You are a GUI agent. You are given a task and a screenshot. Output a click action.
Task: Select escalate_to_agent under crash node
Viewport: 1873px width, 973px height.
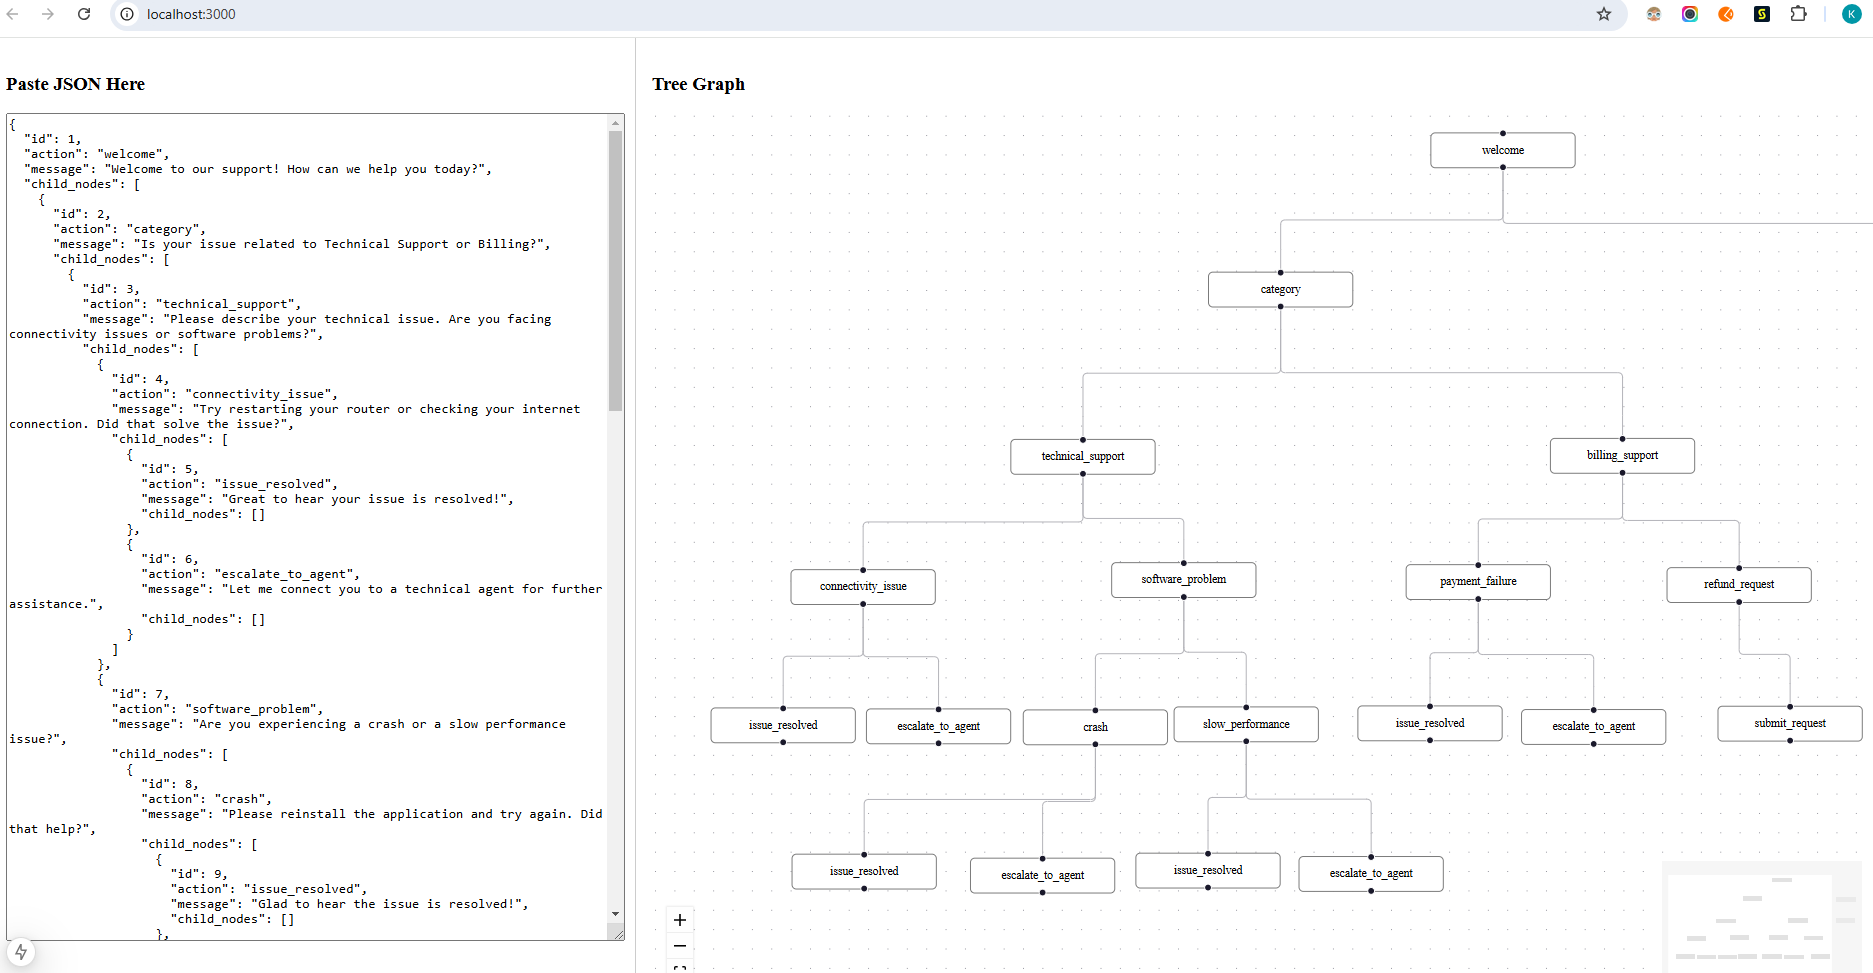(x=1042, y=875)
